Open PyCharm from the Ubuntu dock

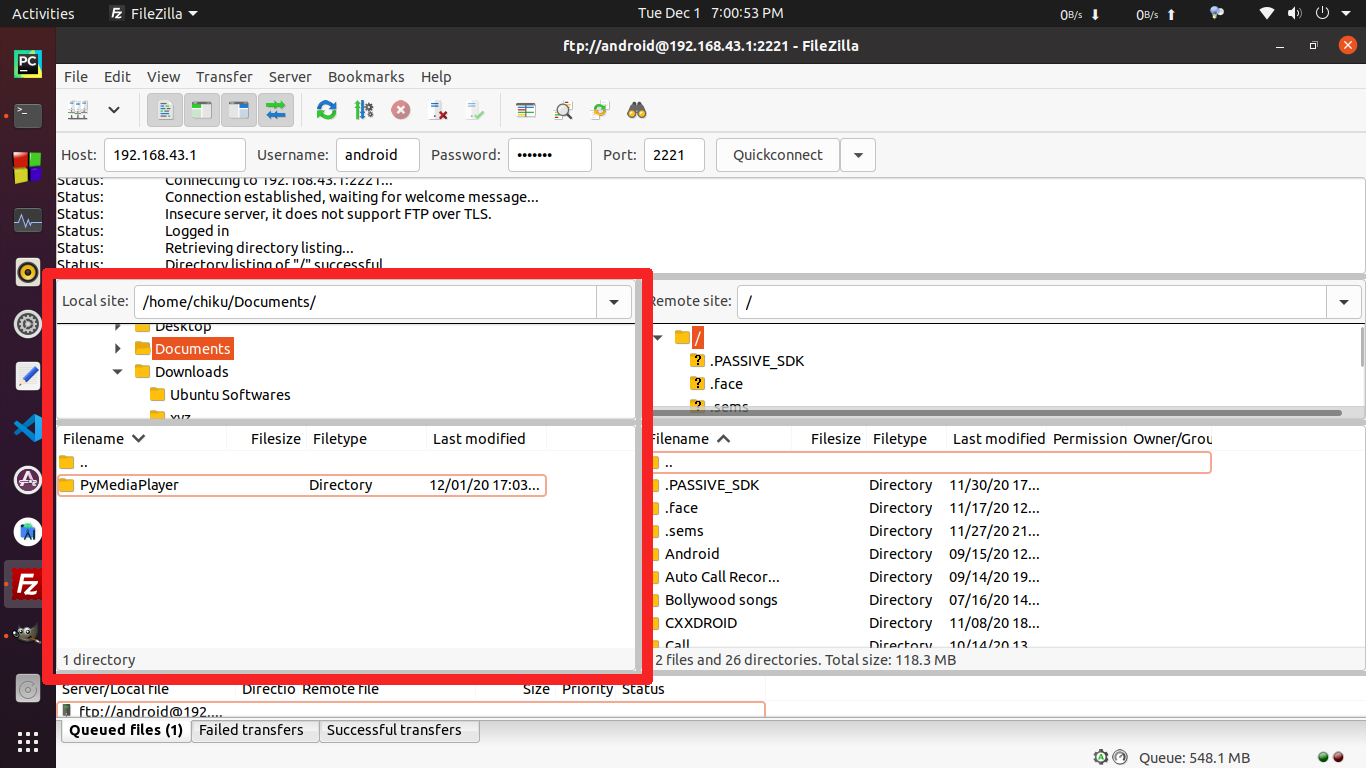pyautogui.click(x=28, y=64)
